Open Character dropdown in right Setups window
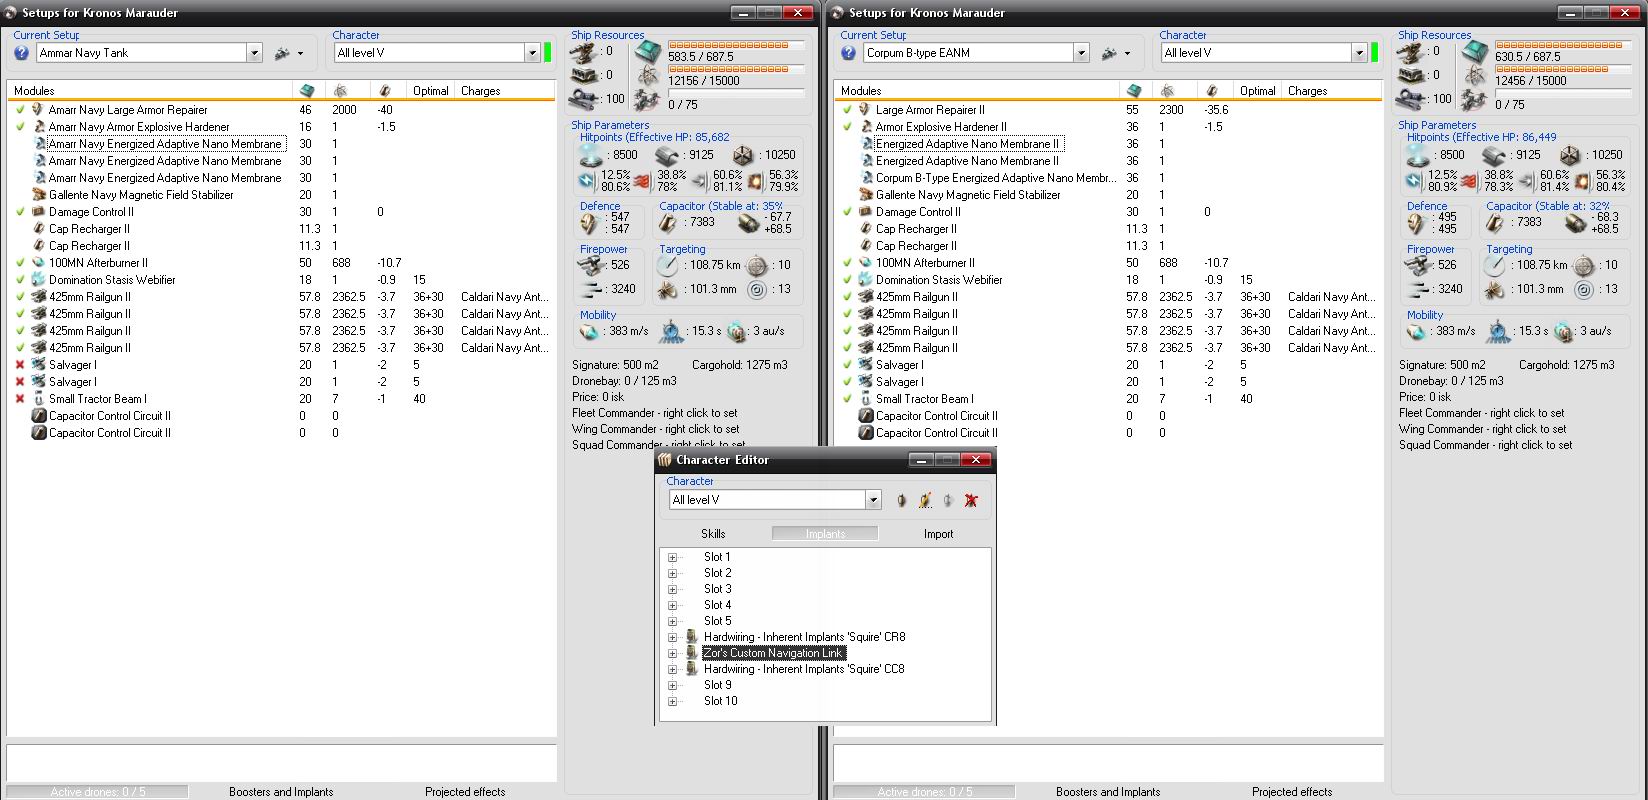Image resolution: width=1648 pixels, height=800 pixels. point(1359,53)
